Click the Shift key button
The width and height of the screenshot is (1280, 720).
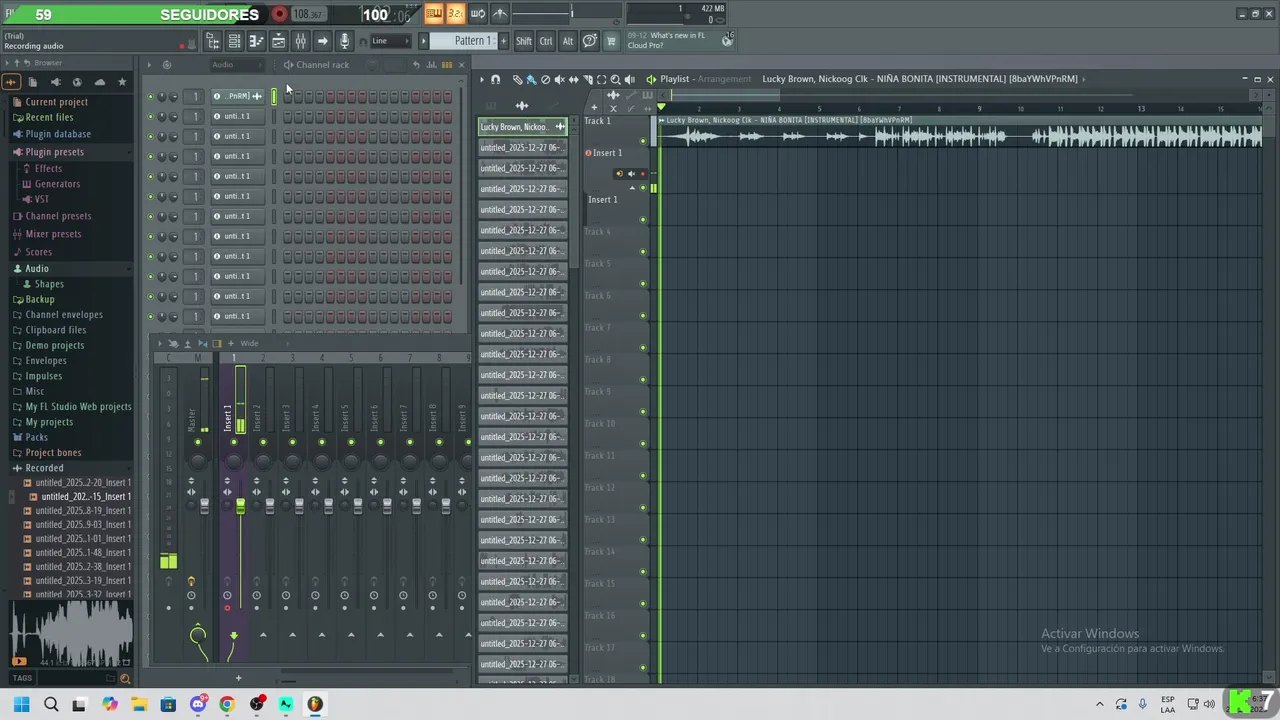pyautogui.click(x=524, y=41)
